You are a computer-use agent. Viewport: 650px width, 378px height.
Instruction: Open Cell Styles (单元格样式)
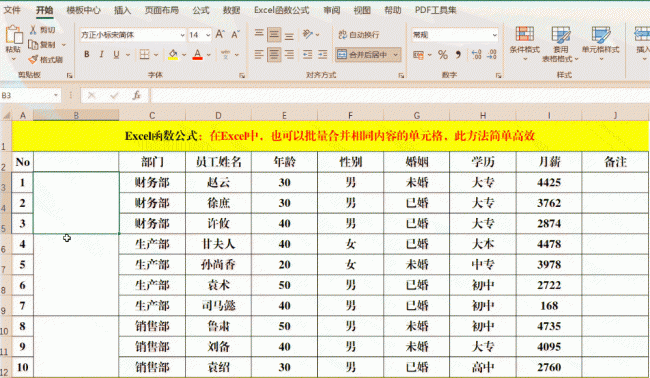[x=600, y=44]
